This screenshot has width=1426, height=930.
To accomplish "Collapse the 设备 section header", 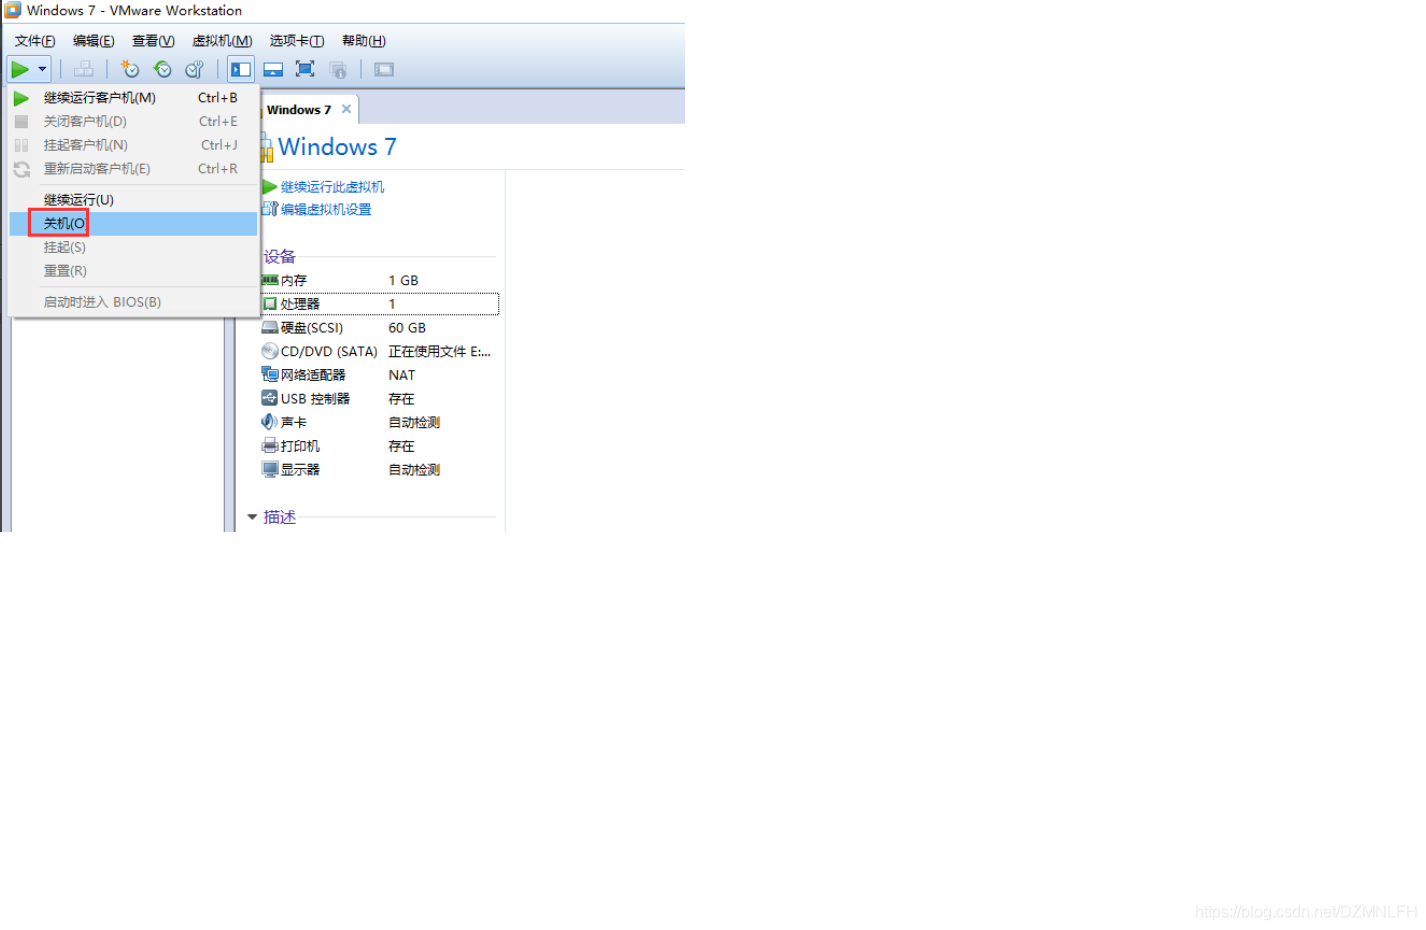I will pos(279,257).
